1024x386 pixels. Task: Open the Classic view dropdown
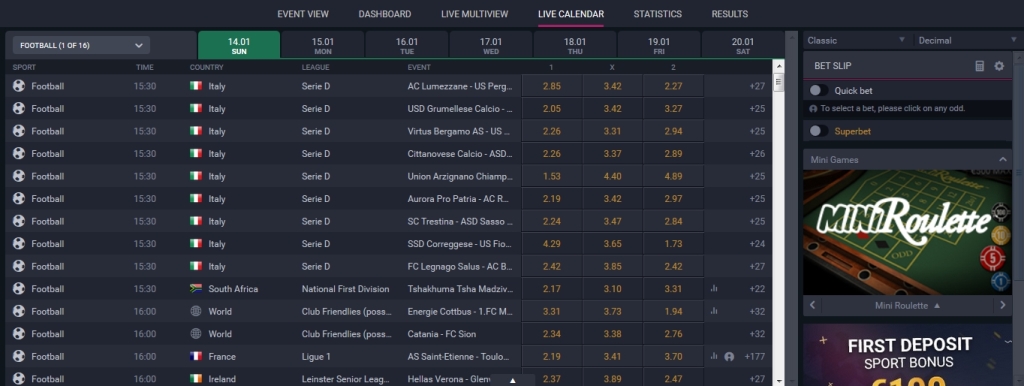857,40
